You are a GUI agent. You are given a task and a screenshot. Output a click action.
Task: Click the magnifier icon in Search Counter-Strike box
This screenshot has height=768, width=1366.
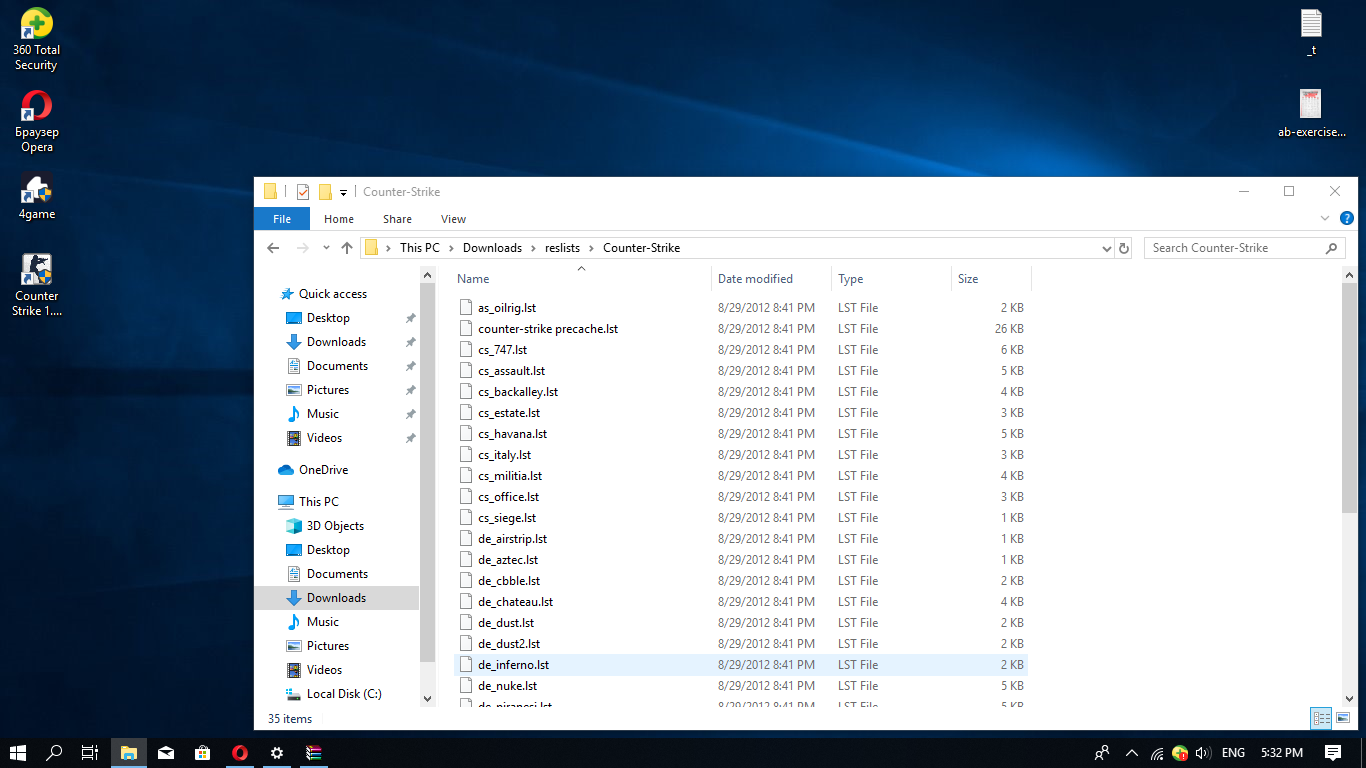click(1331, 248)
